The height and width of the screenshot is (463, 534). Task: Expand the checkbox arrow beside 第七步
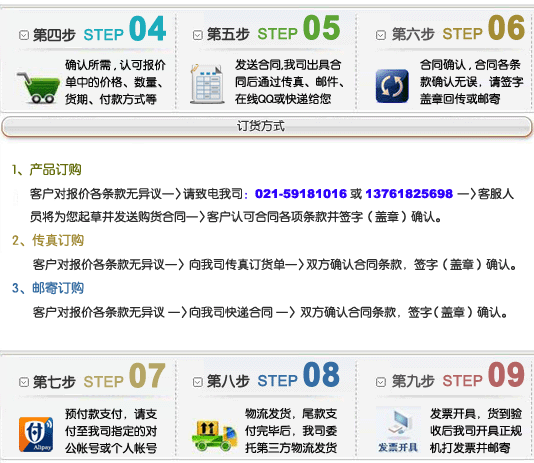(x=24, y=382)
